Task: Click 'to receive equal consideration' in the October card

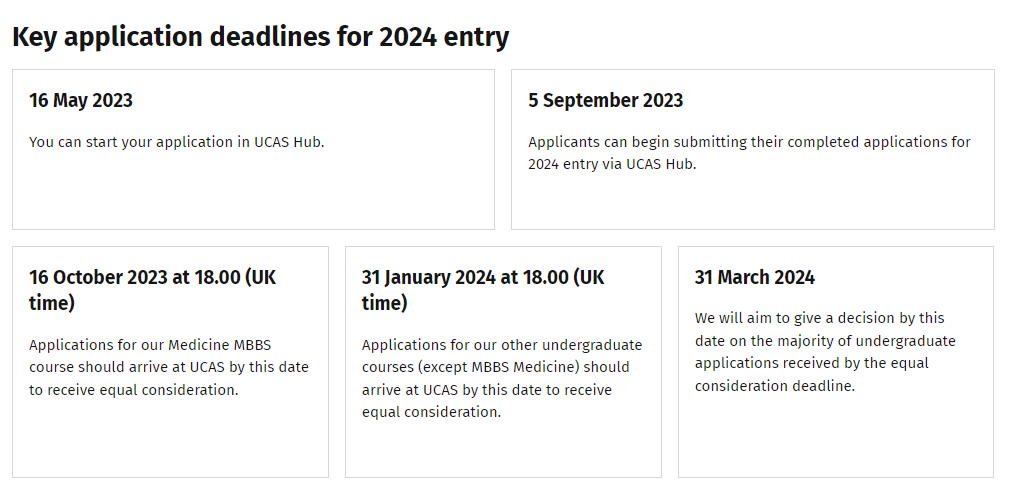Action: click(x=134, y=390)
